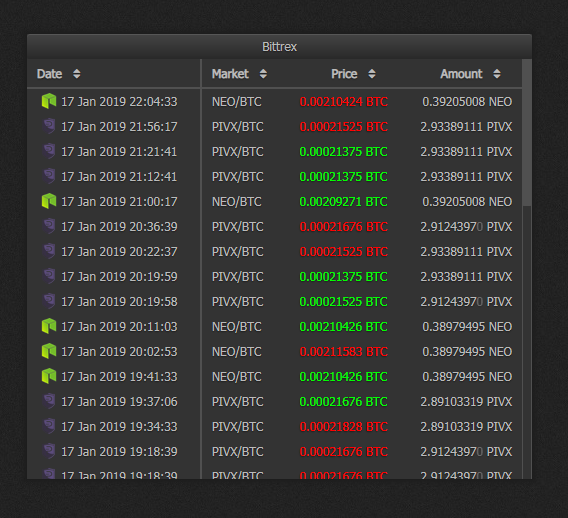The height and width of the screenshot is (518, 568).
Task: Click the PIVX icon on the 19:34:33 row
Action: pyautogui.click(x=49, y=426)
